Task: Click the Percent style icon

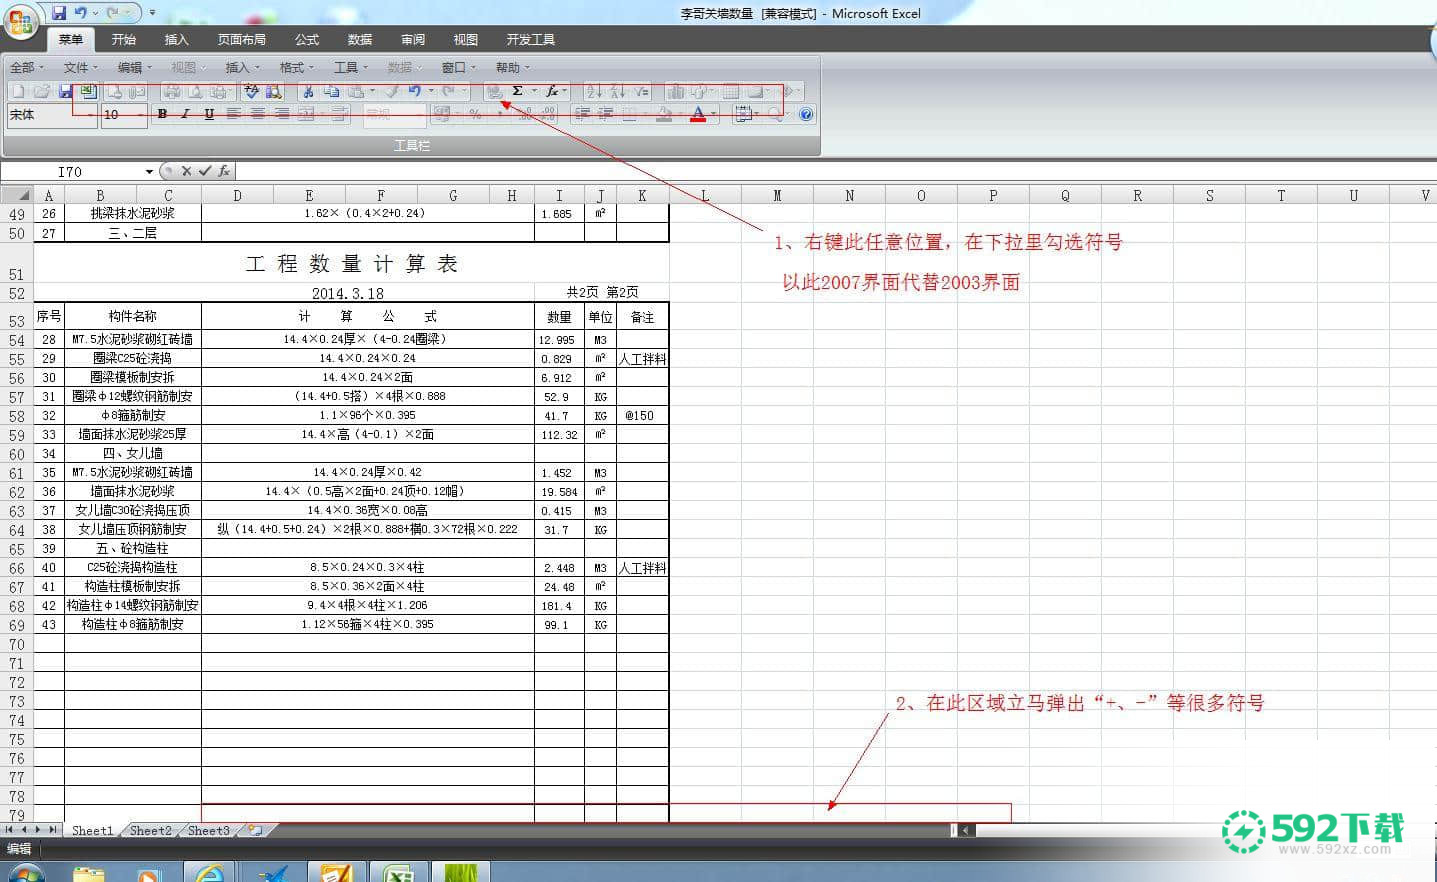Action: pyautogui.click(x=476, y=114)
